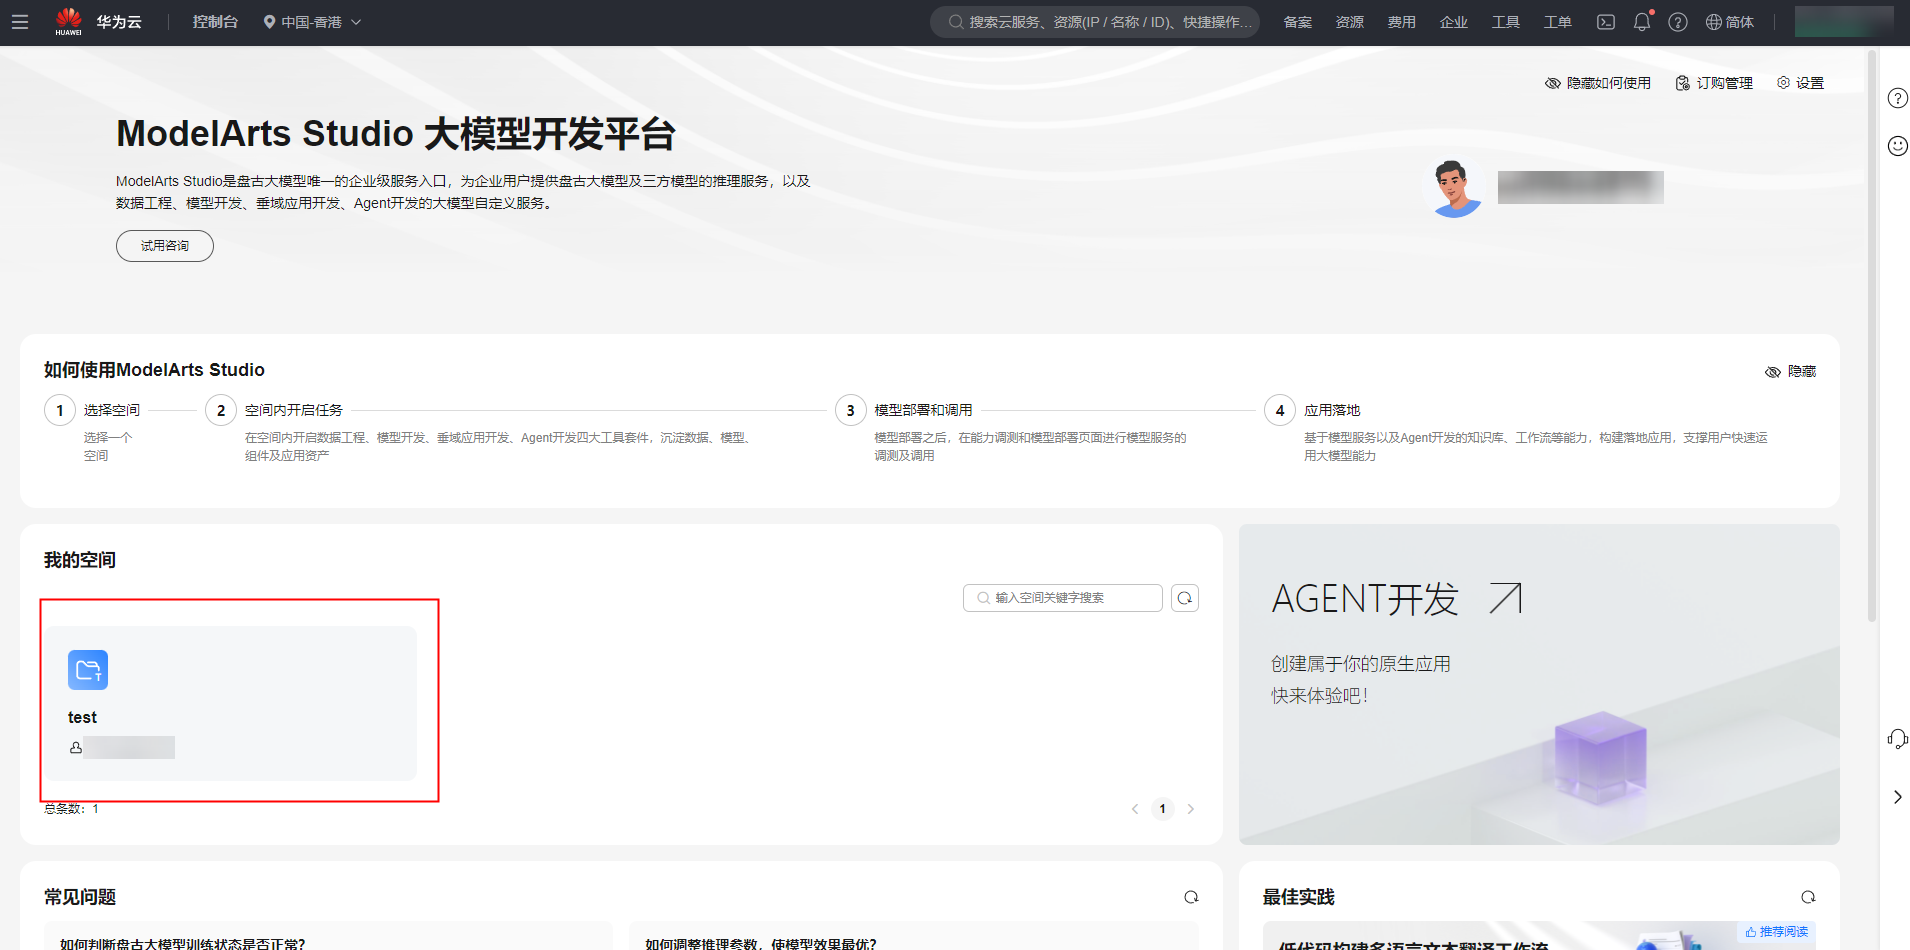Image resolution: width=1910 pixels, height=950 pixels.
Task: Click the page vertical scrollbar
Action: point(1872,335)
